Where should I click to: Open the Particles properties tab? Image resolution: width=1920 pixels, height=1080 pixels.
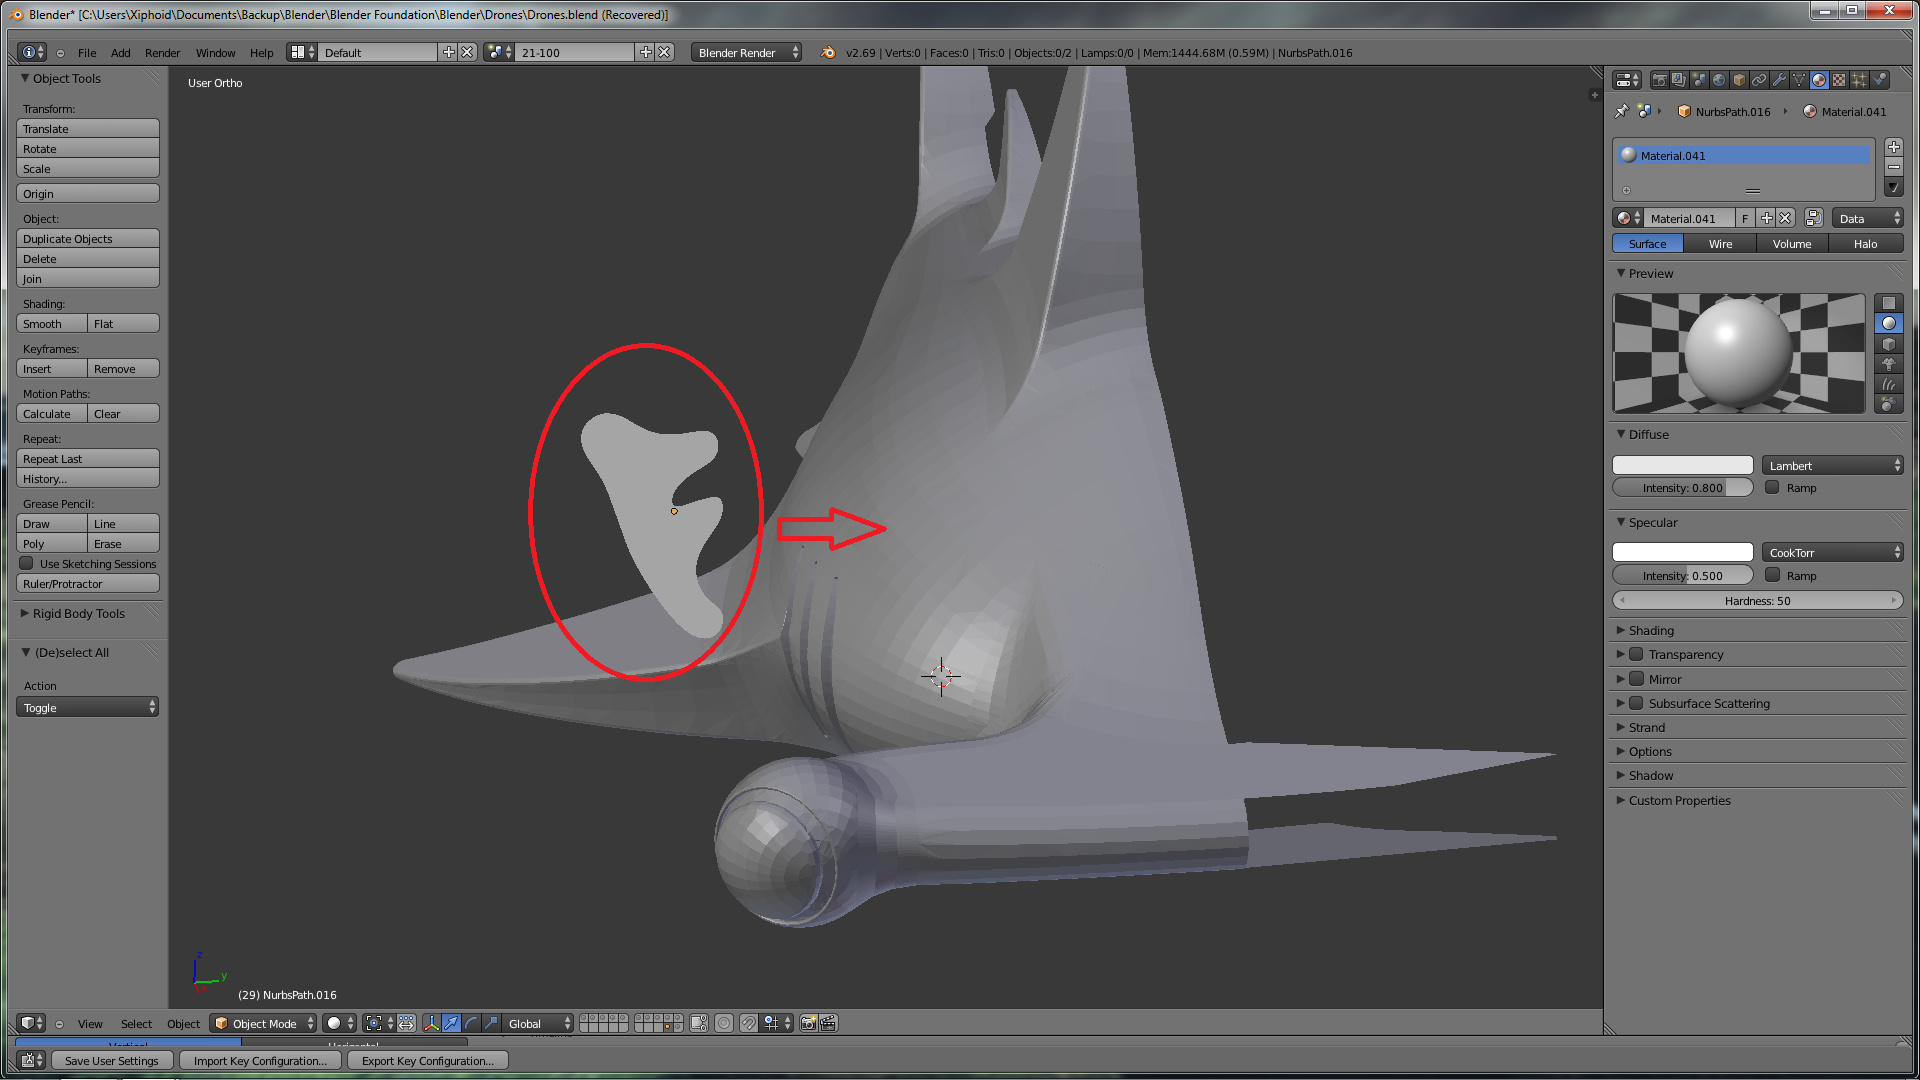(x=1859, y=80)
